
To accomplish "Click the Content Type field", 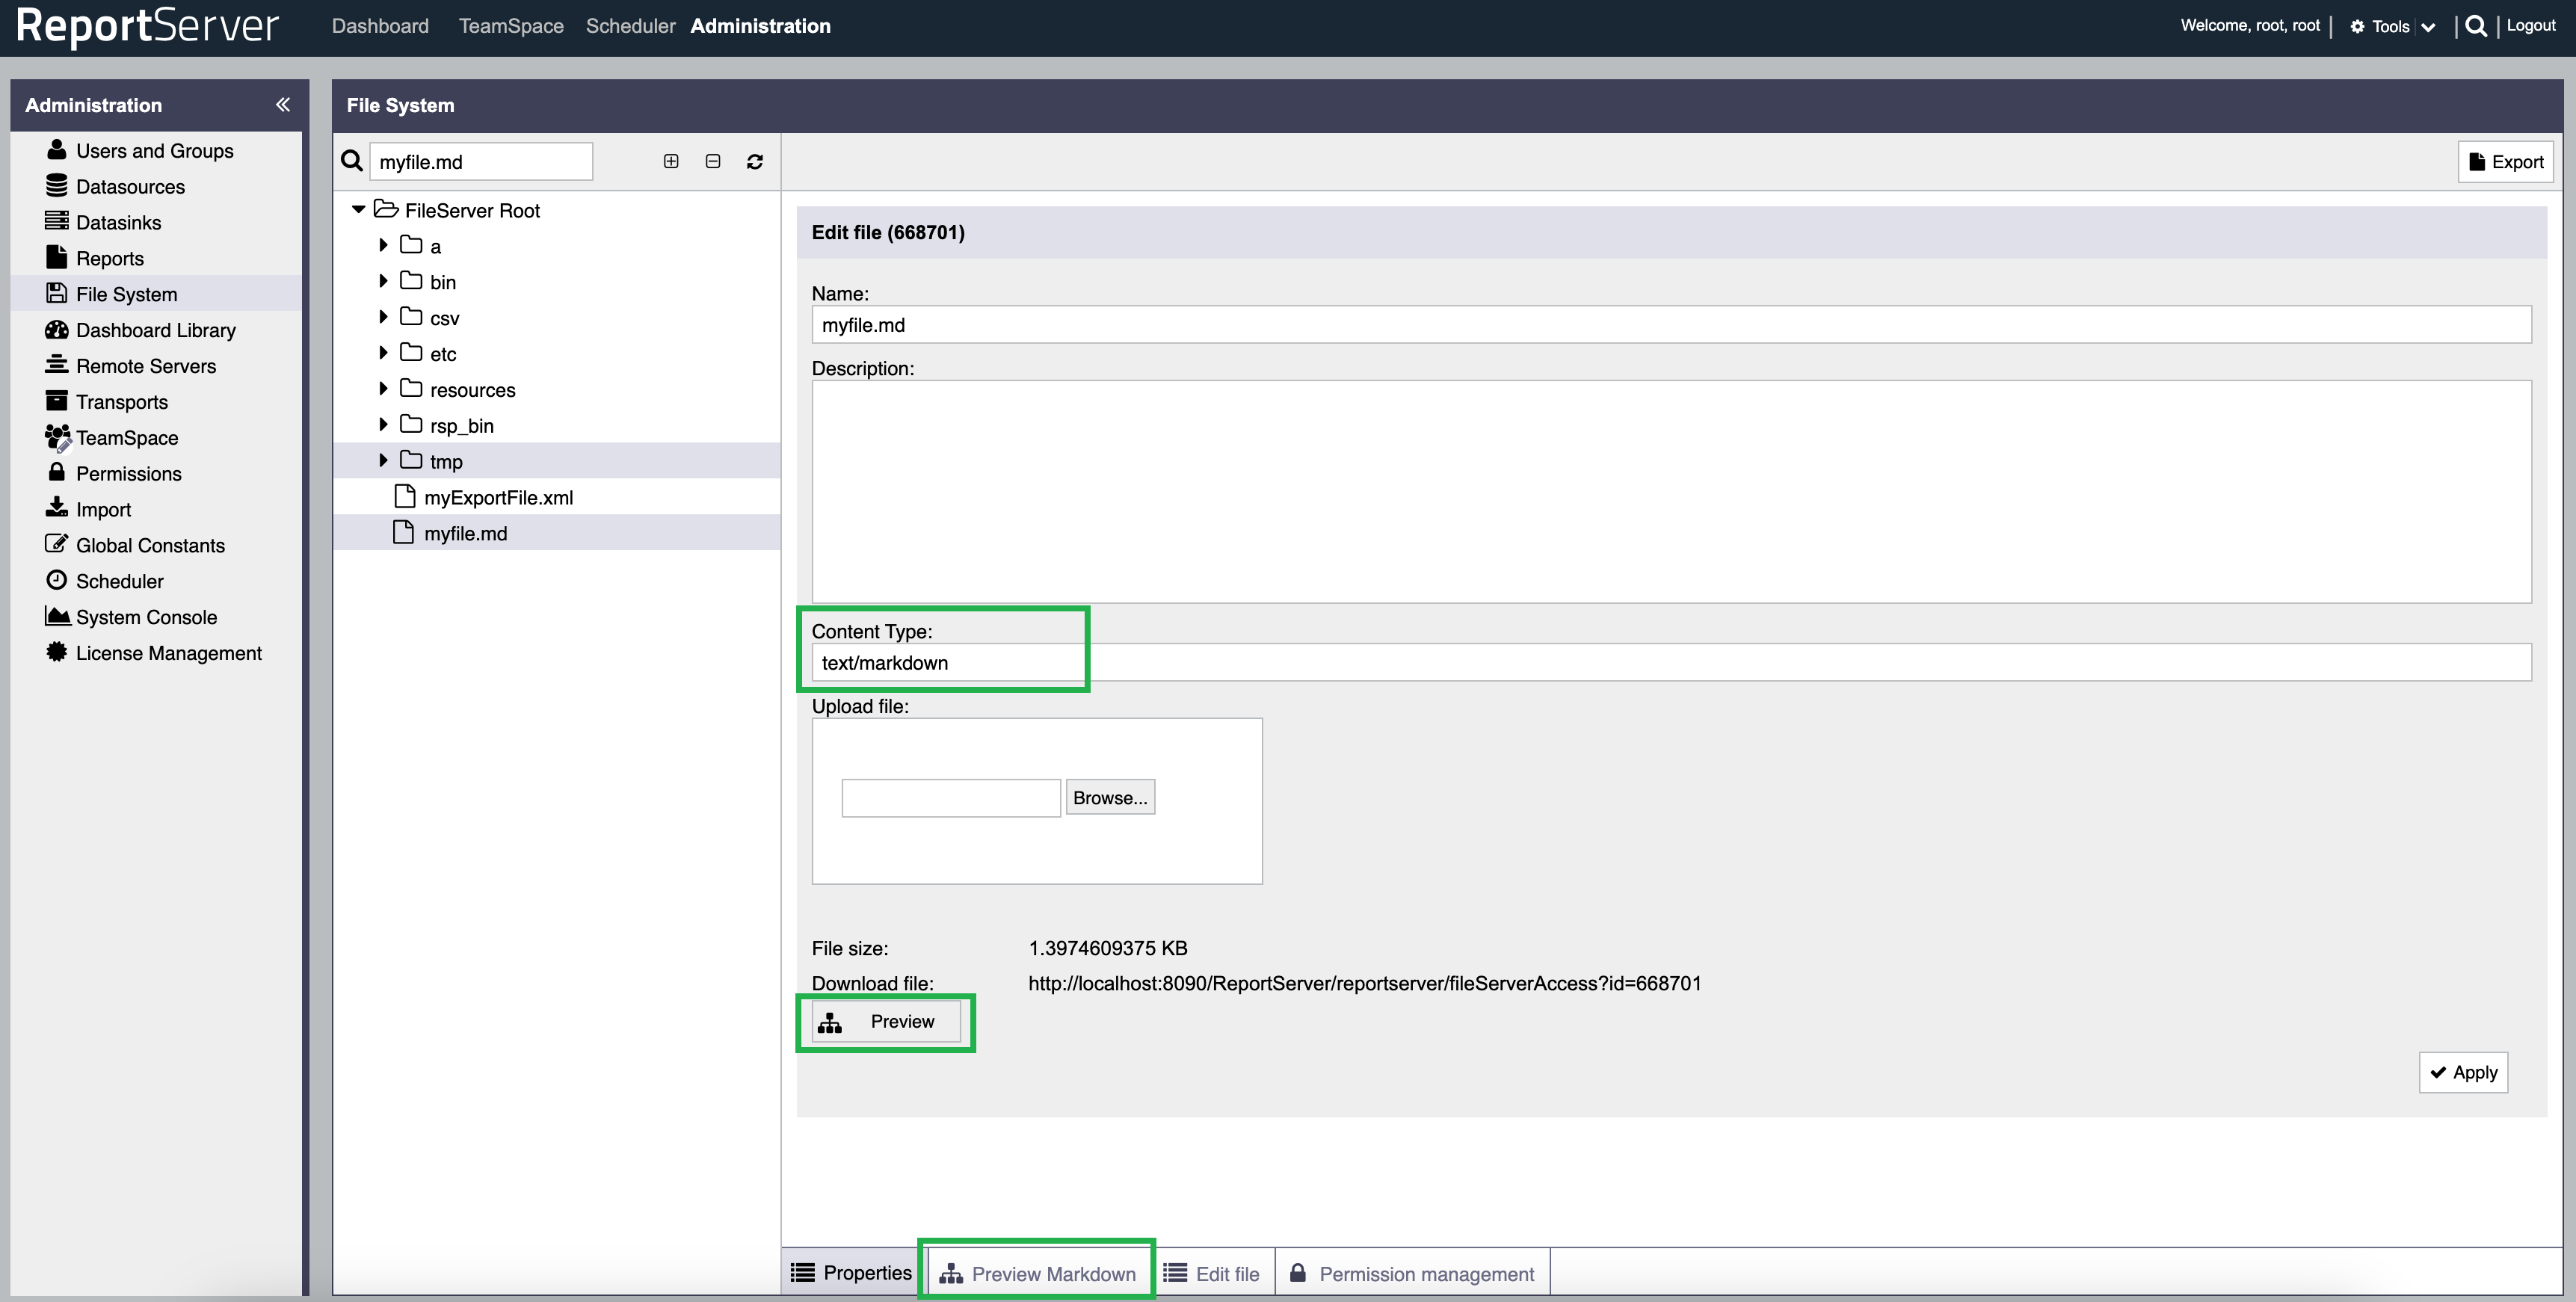I will pos(1671,662).
